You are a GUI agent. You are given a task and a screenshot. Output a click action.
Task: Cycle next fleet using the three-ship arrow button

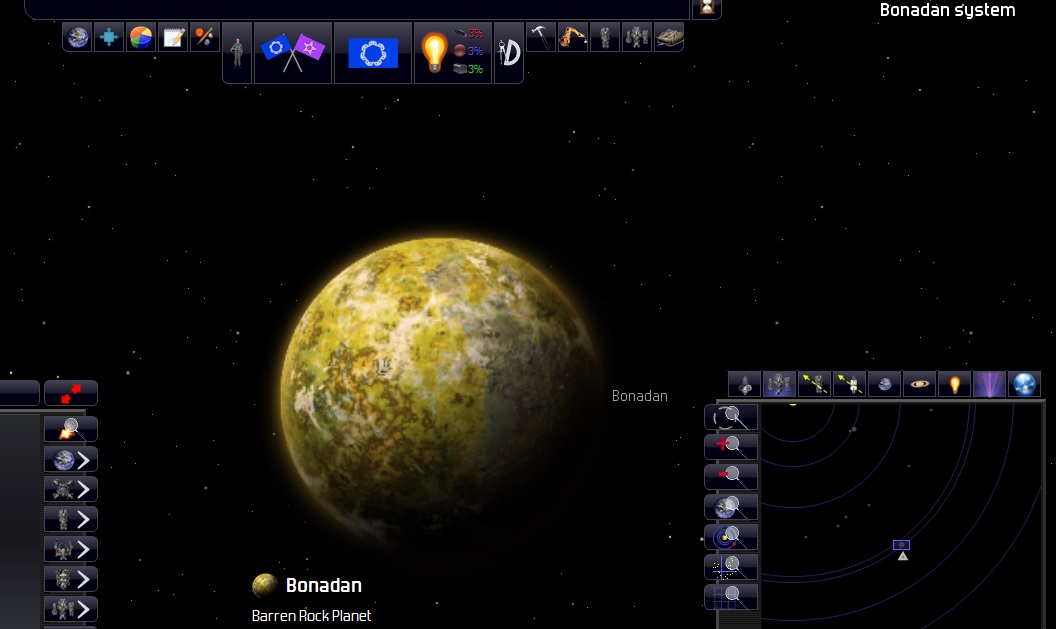pos(71,609)
